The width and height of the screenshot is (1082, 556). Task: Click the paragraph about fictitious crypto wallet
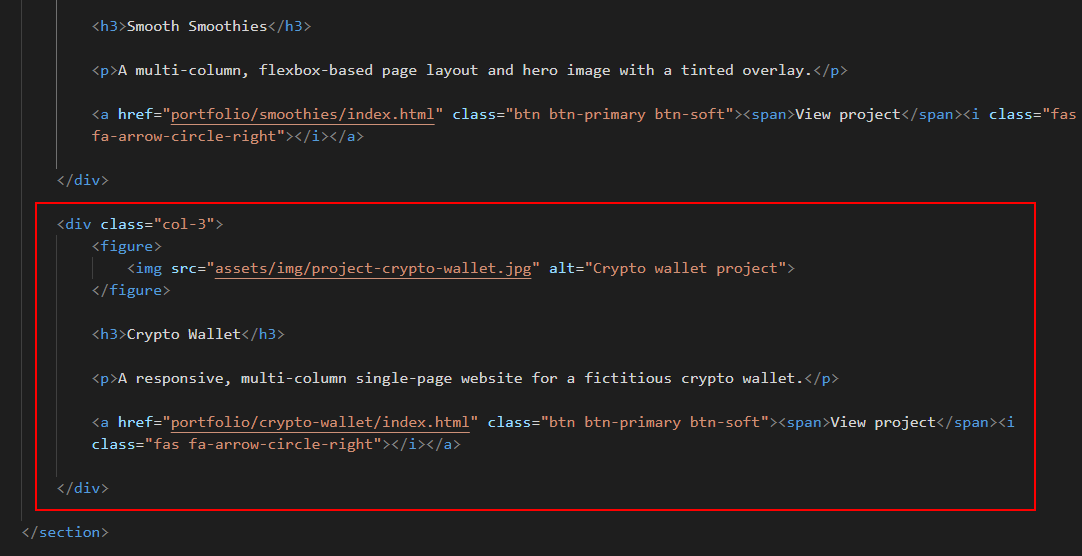click(465, 379)
